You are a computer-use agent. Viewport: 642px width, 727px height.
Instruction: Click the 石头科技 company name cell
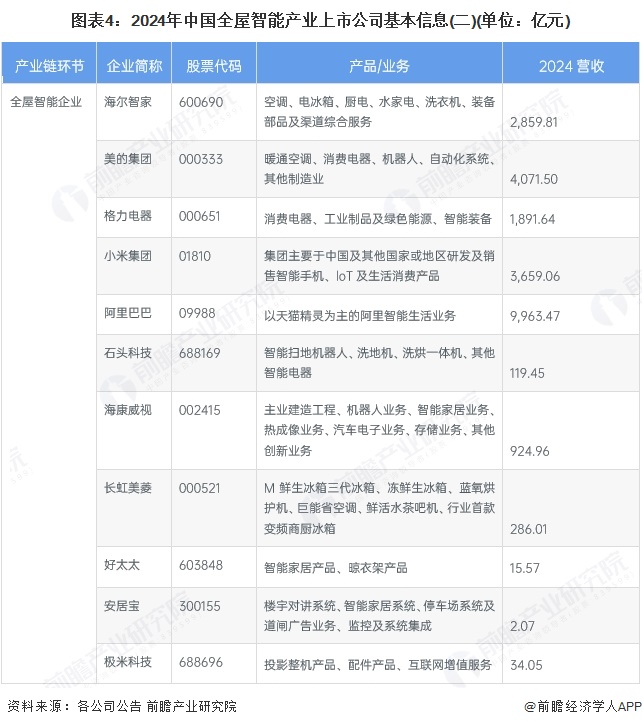pyautogui.click(x=128, y=352)
